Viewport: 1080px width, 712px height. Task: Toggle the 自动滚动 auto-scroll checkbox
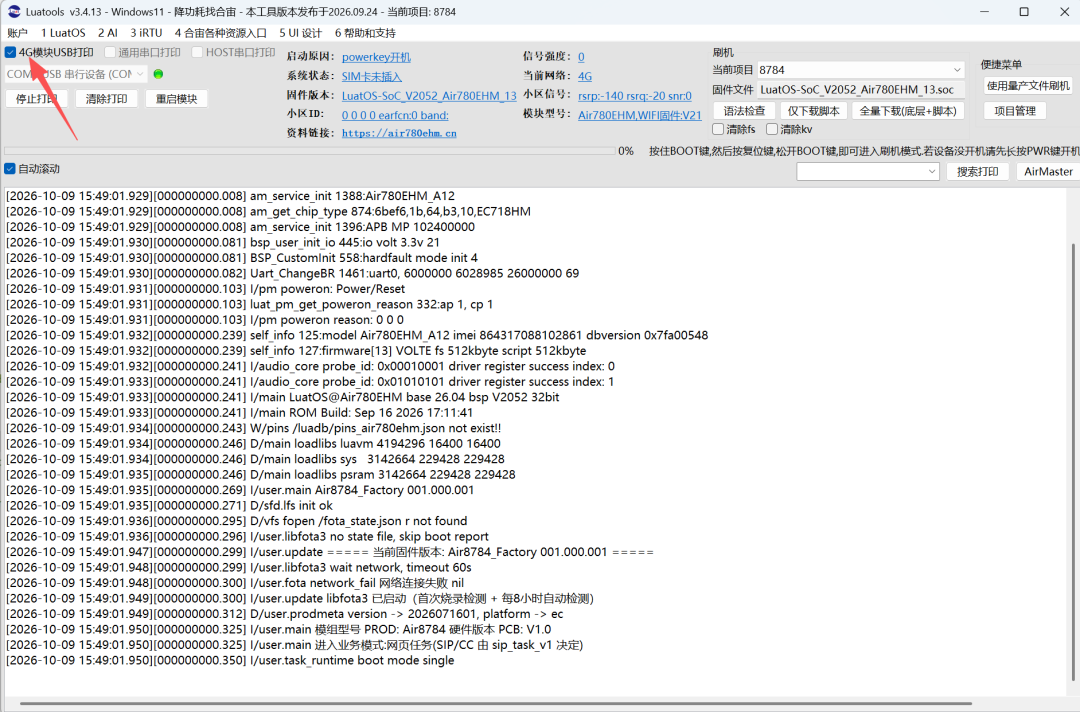tap(10, 169)
